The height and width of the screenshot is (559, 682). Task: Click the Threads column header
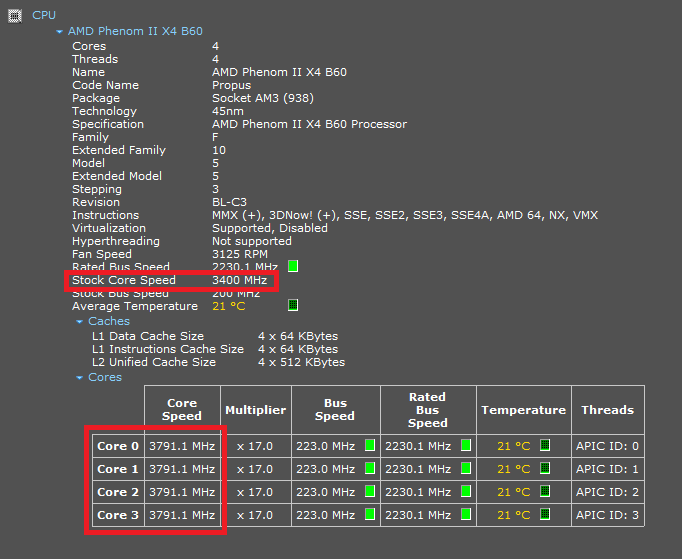tap(608, 410)
